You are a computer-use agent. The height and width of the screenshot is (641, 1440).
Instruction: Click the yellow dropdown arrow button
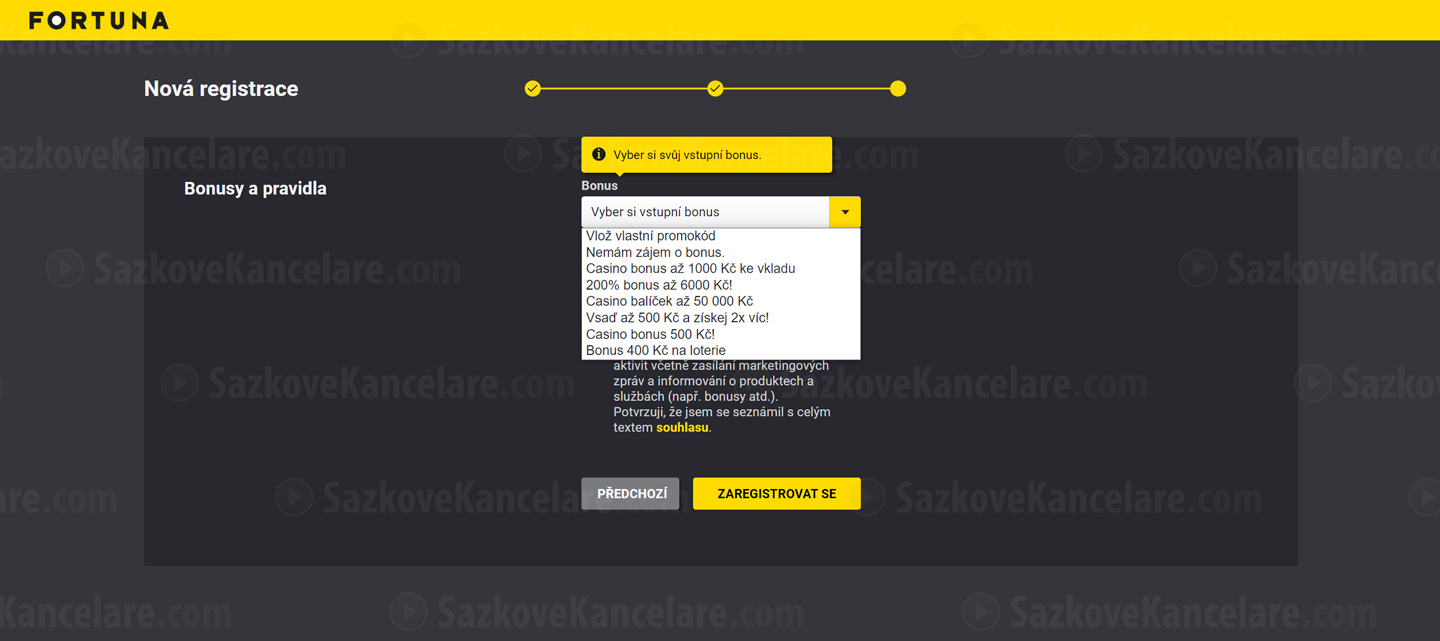(845, 212)
